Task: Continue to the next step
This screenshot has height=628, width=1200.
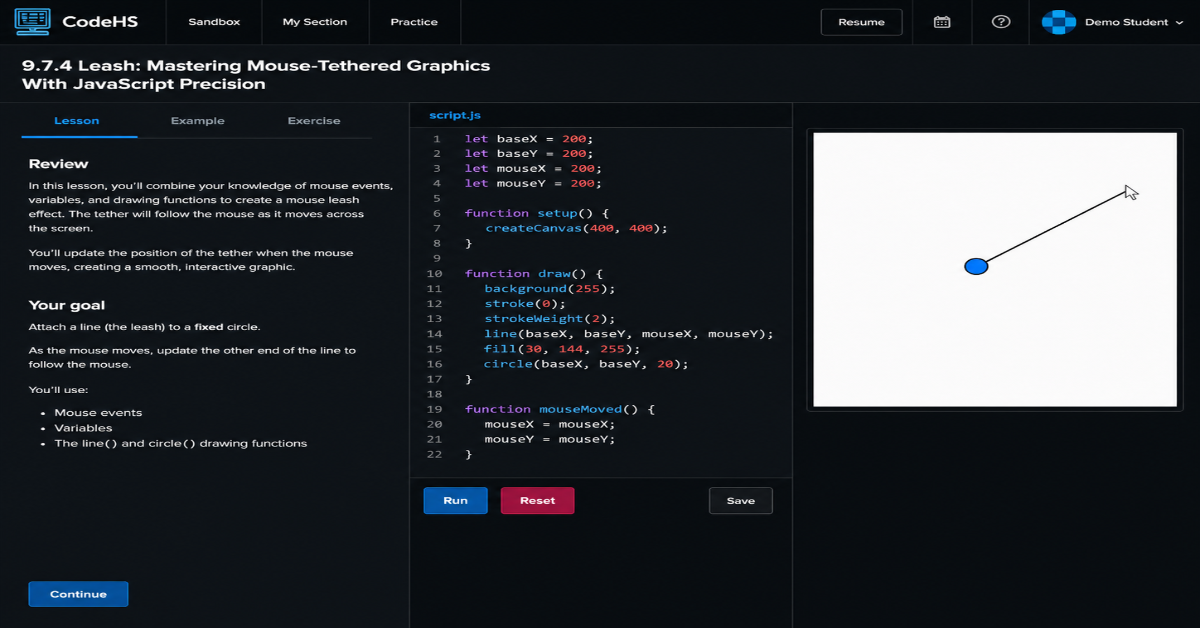Action: [x=78, y=594]
